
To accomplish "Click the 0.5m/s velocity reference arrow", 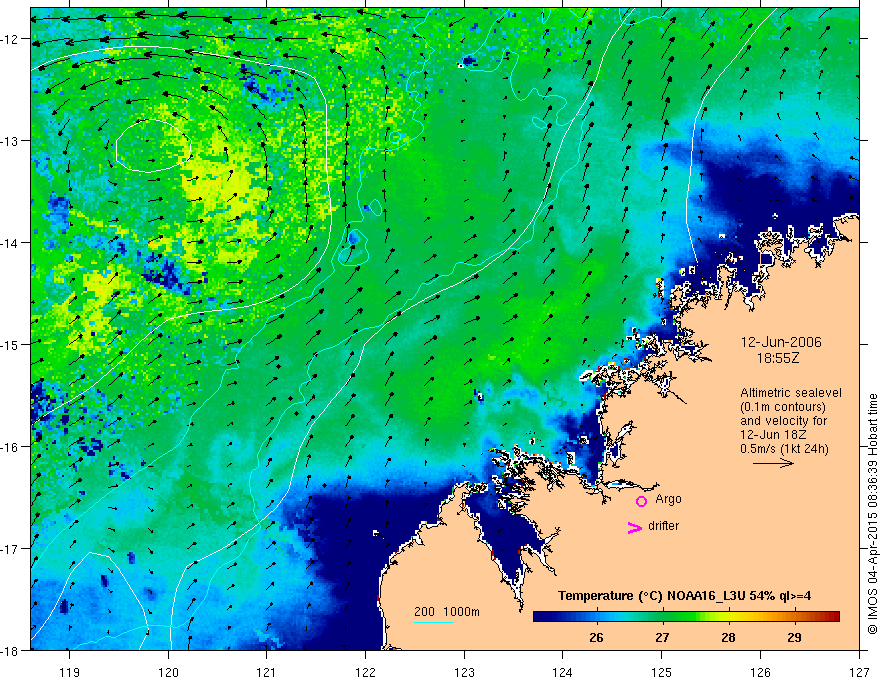I will [773, 463].
